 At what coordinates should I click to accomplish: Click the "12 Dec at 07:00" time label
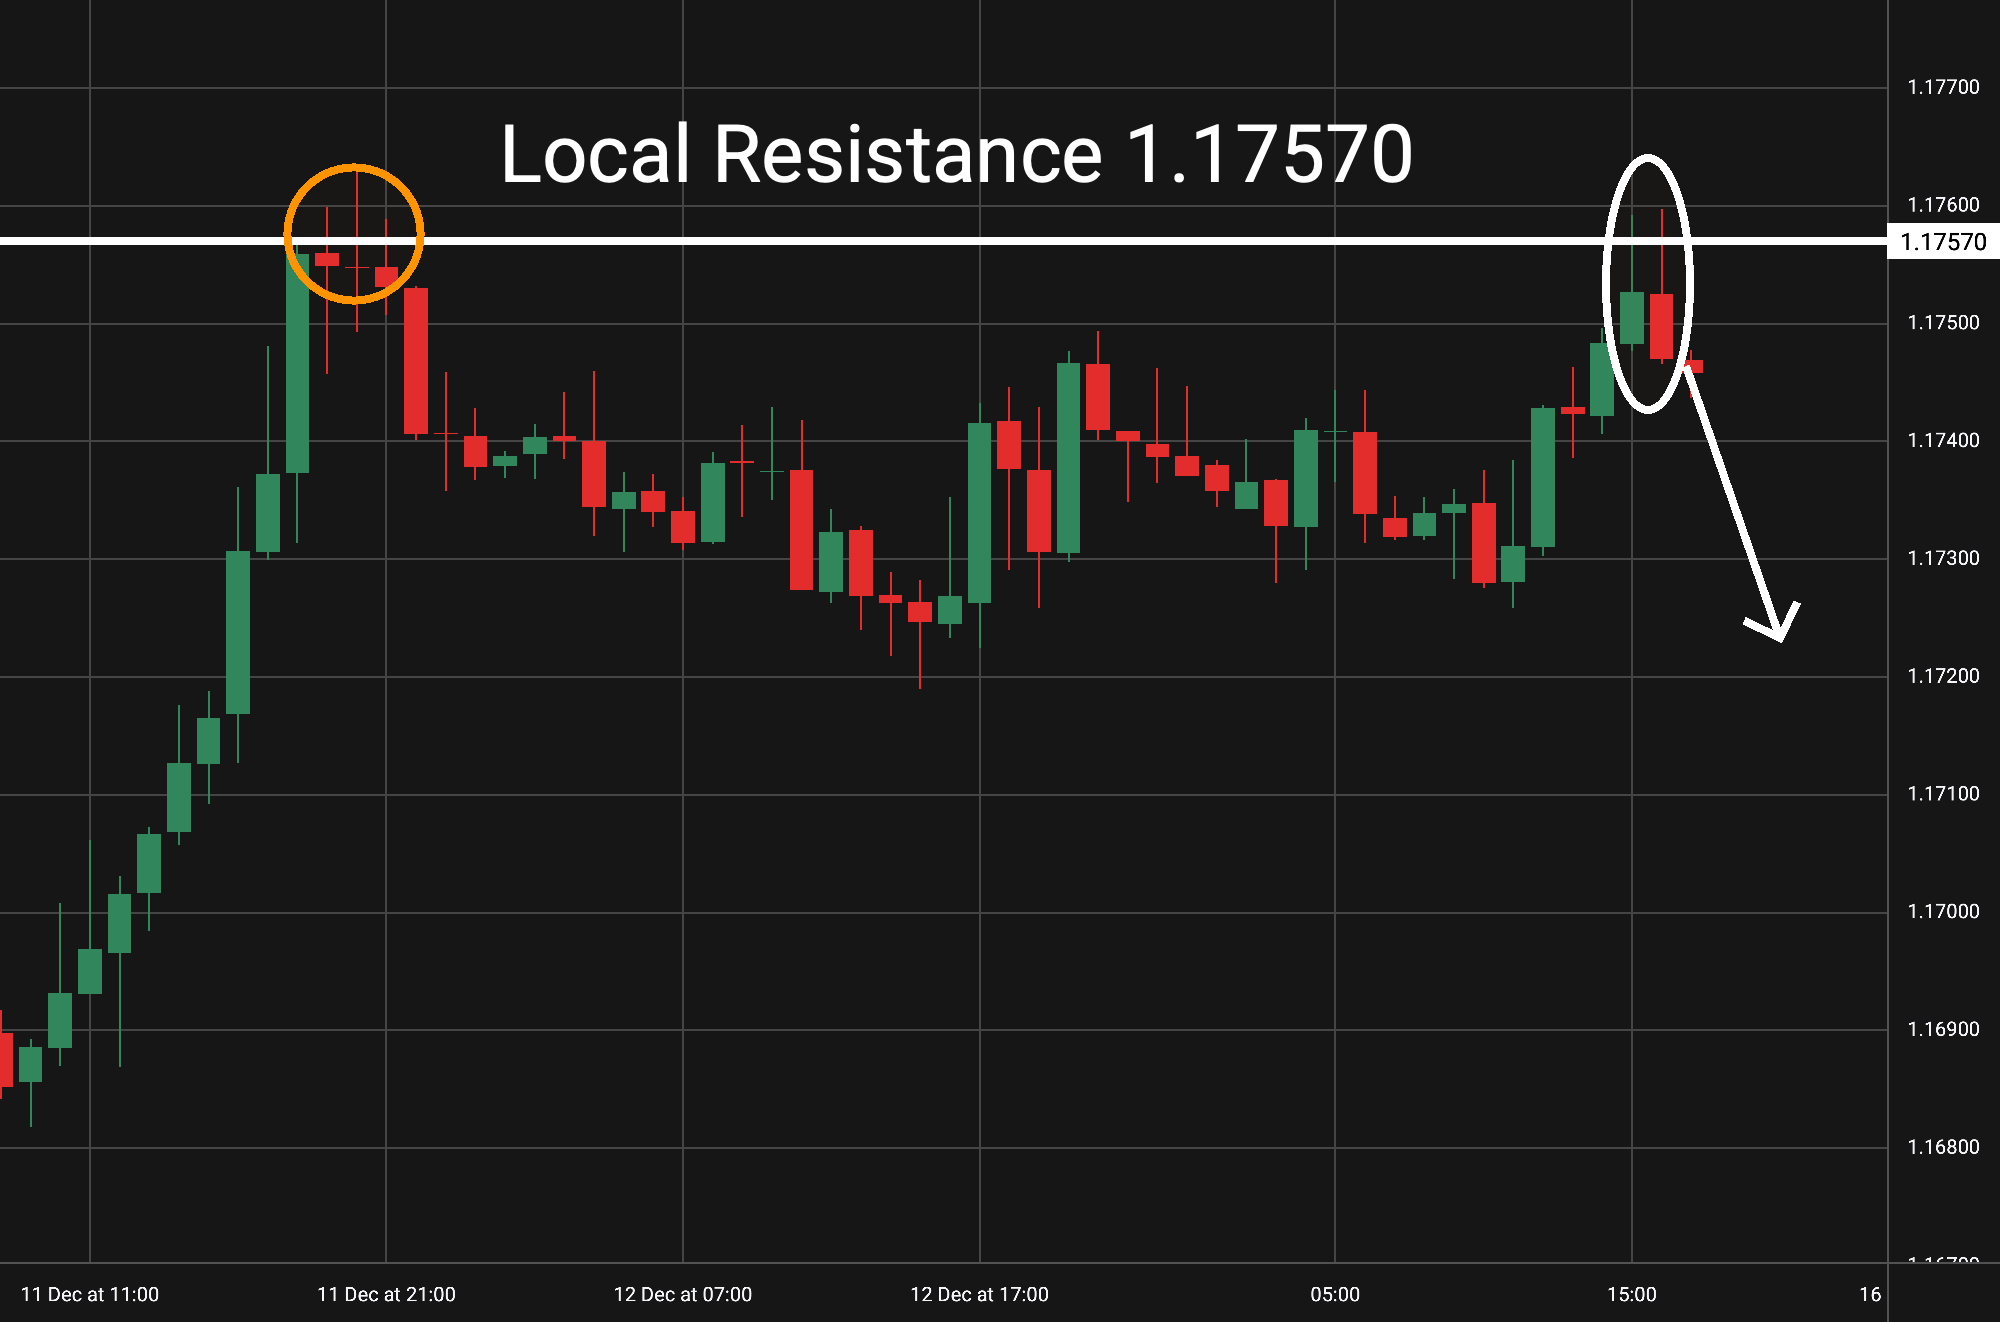pyautogui.click(x=682, y=1294)
